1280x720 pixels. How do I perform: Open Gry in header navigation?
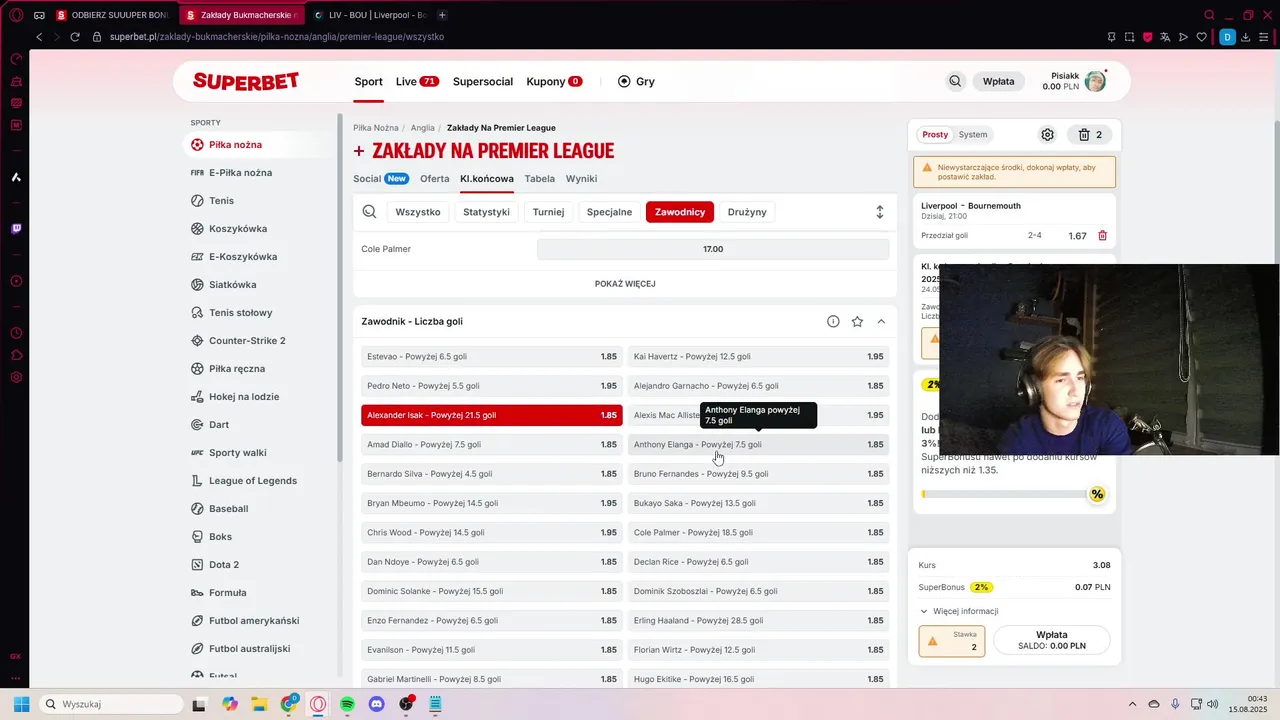point(636,81)
